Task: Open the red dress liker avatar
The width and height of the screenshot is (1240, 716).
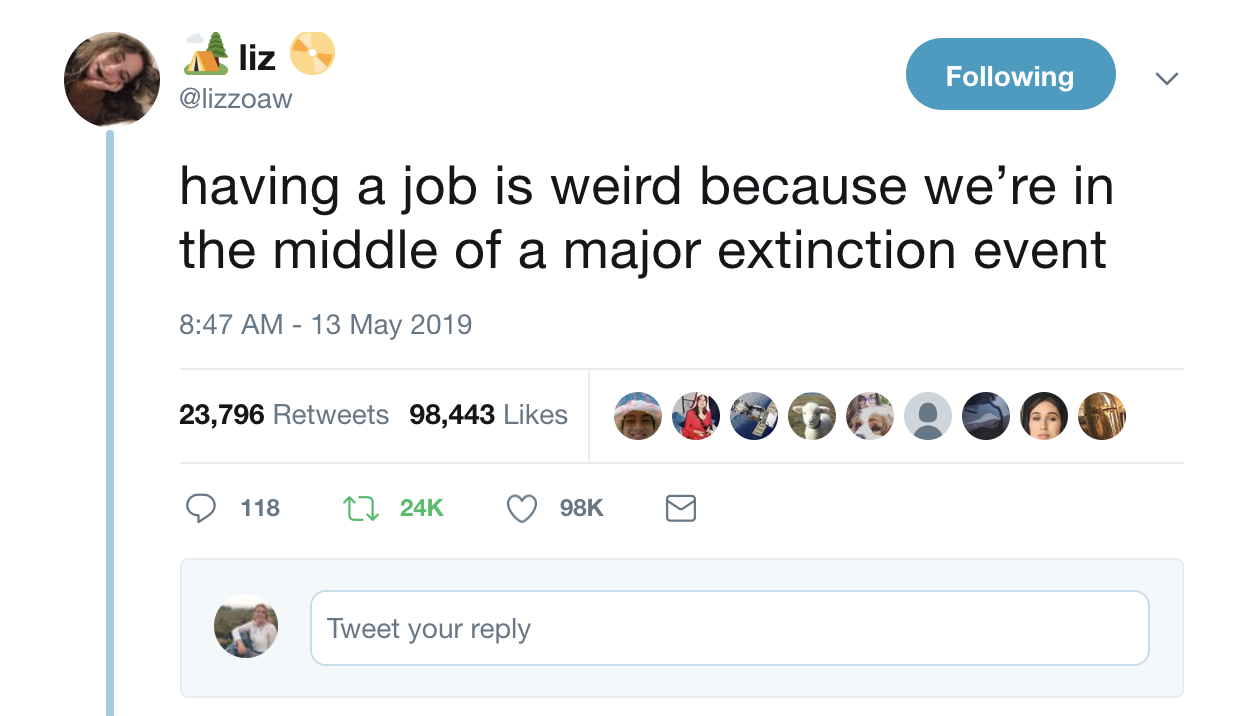Action: (696, 415)
